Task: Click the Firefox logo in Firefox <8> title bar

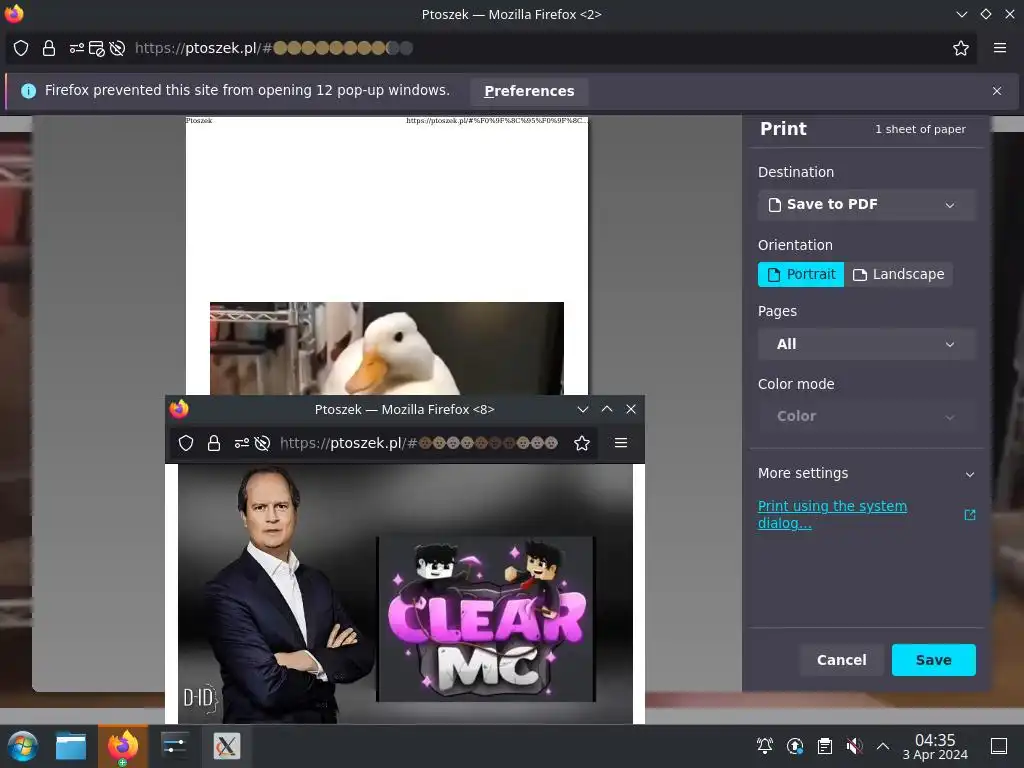Action: point(179,409)
